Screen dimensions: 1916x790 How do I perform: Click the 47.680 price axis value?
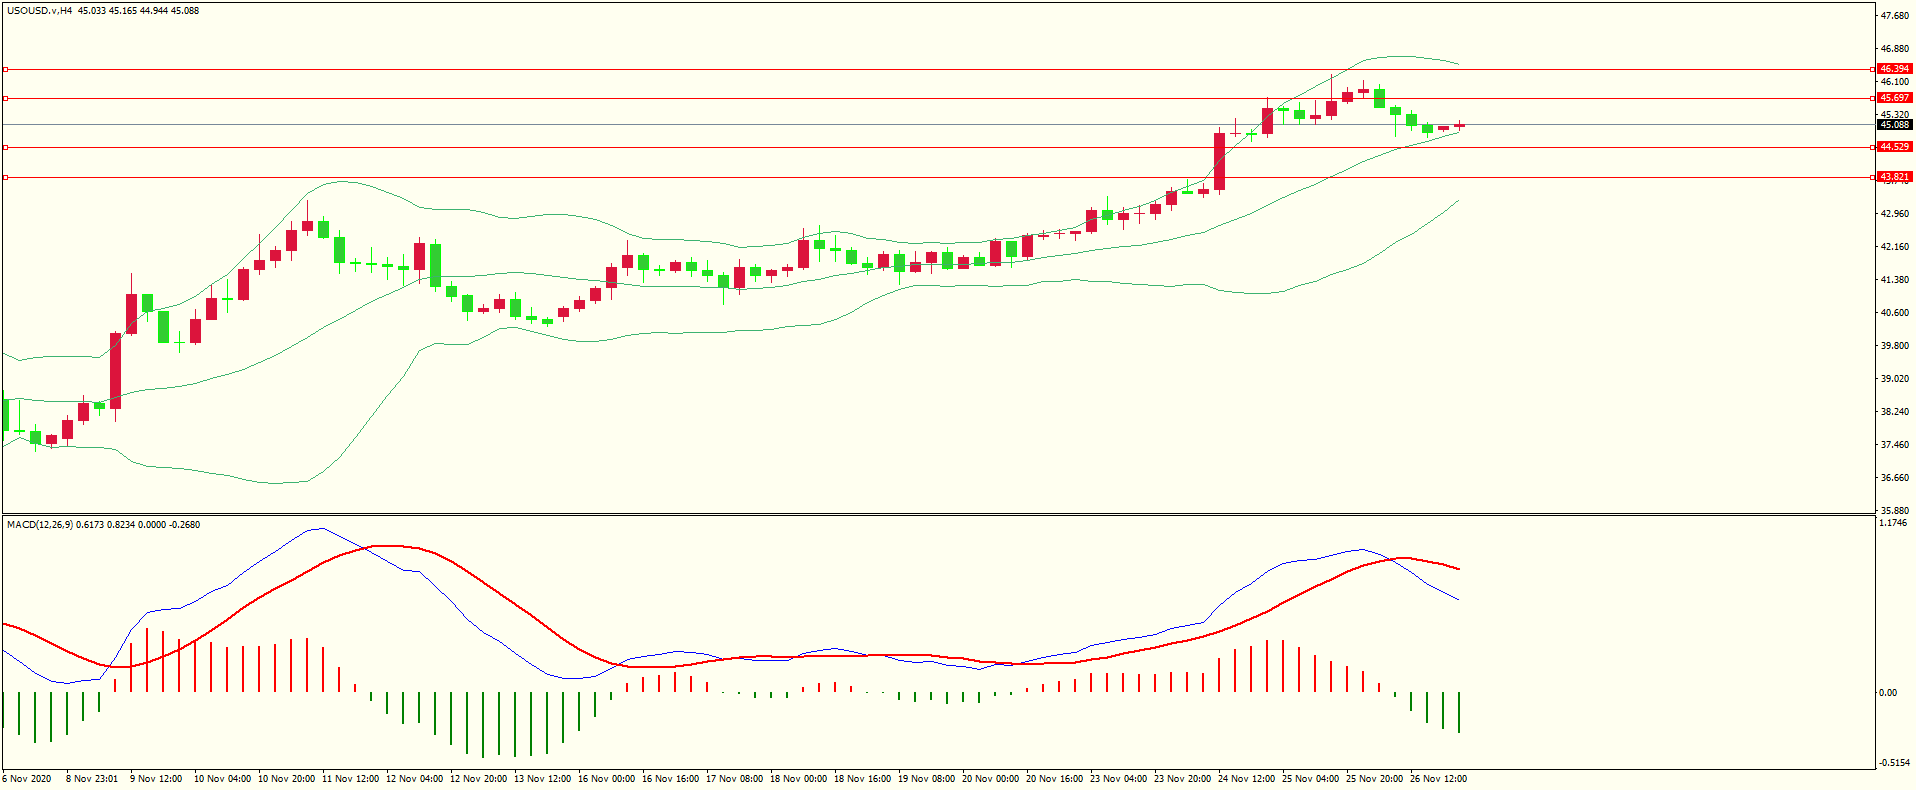point(1894,16)
